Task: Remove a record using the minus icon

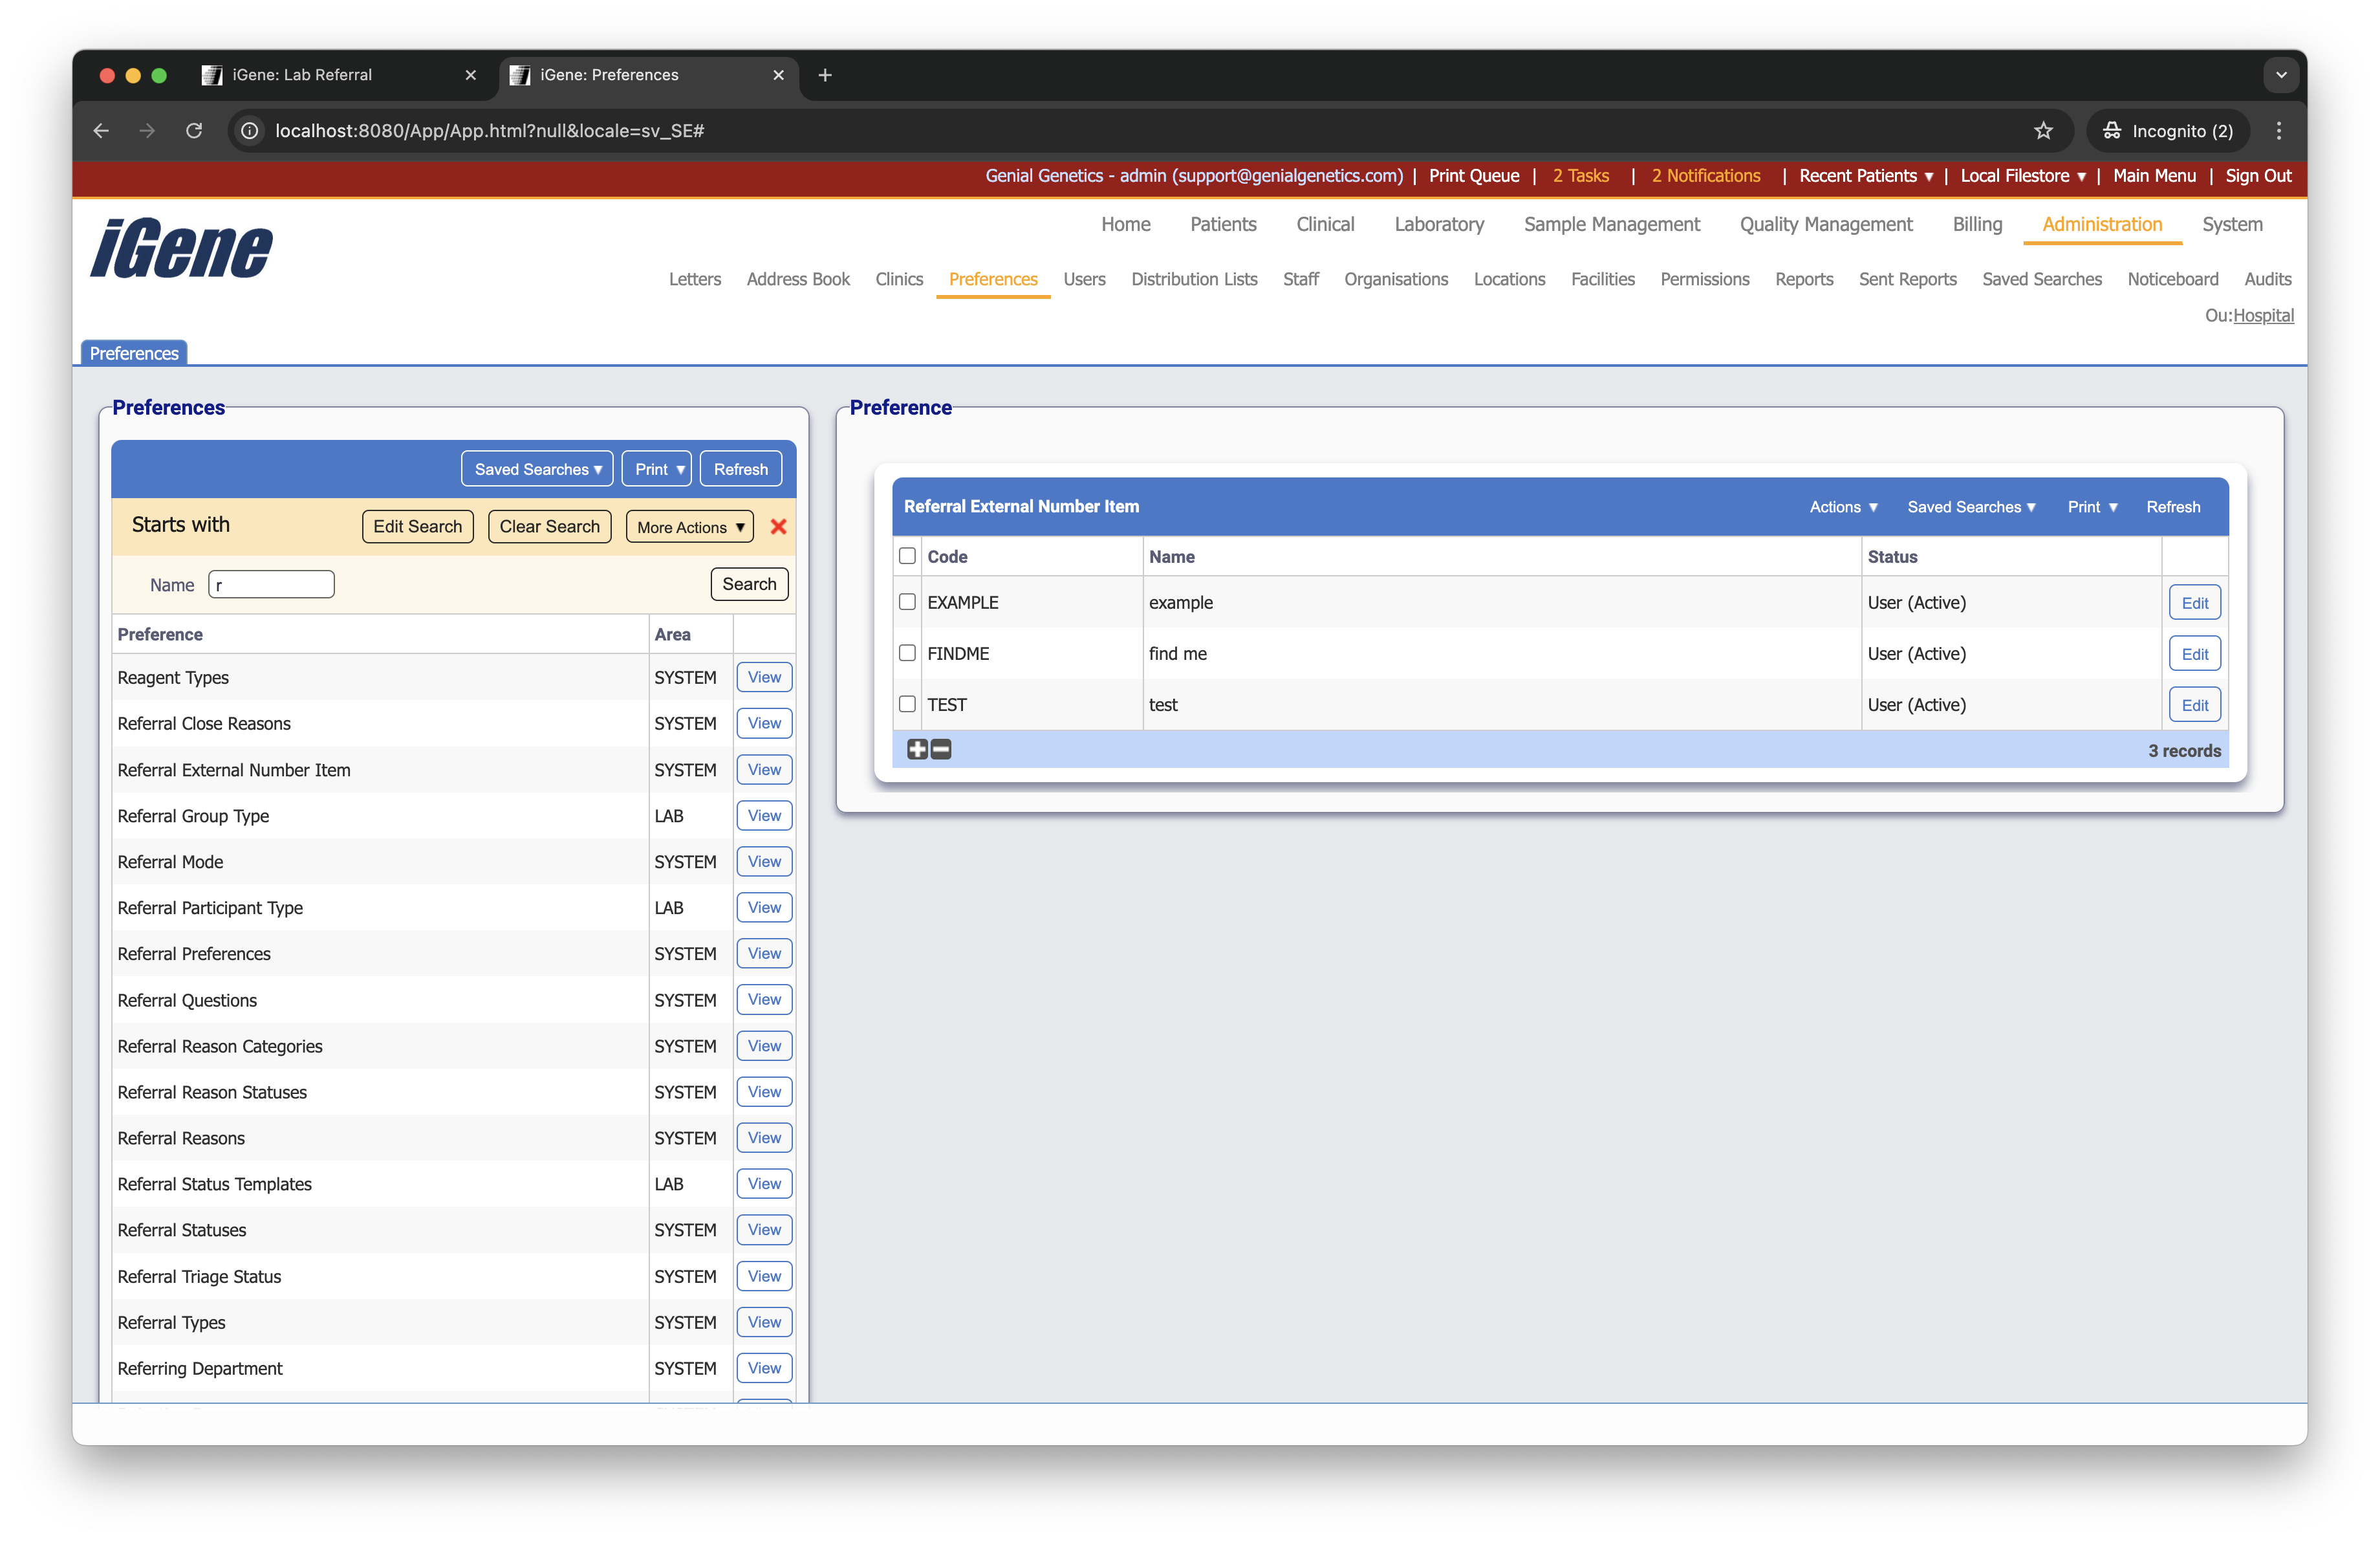Action: [940, 749]
